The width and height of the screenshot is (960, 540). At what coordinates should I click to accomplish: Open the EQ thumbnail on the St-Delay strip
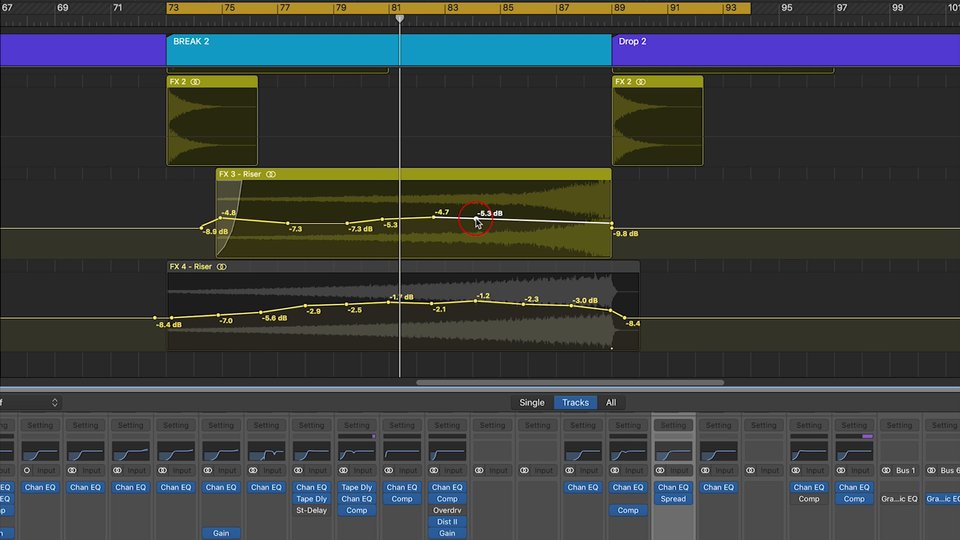click(311, 452)
